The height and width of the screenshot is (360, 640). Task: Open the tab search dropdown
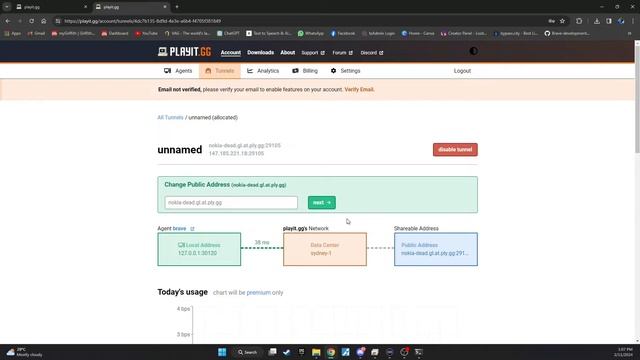coord(7,7)
